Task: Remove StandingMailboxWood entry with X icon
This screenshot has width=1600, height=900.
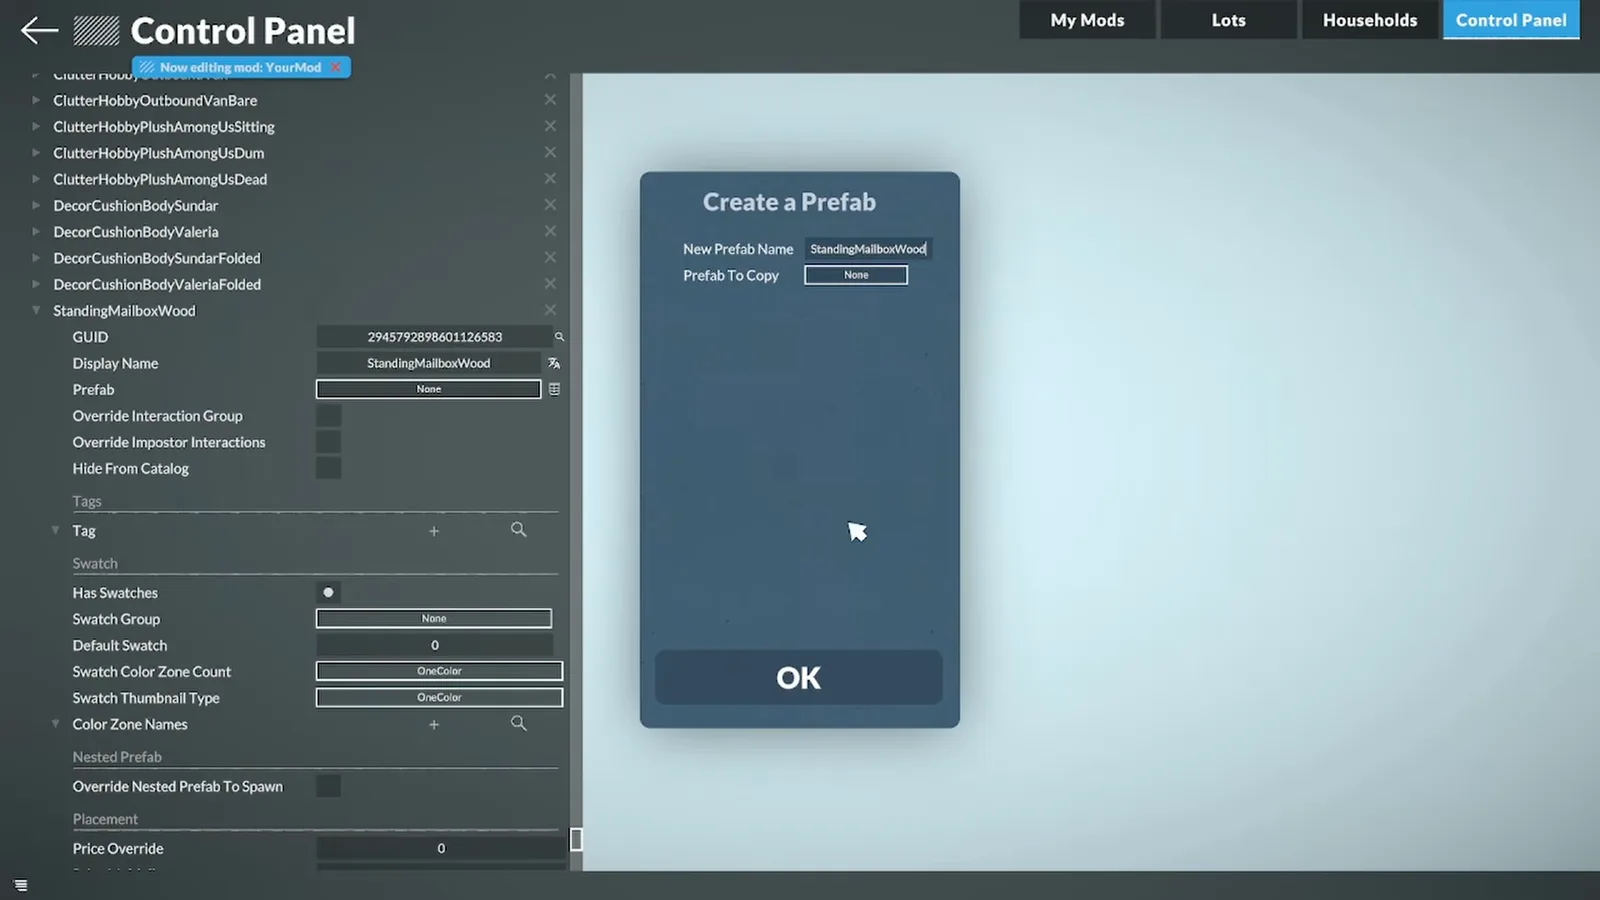Action: click(550, 310)
